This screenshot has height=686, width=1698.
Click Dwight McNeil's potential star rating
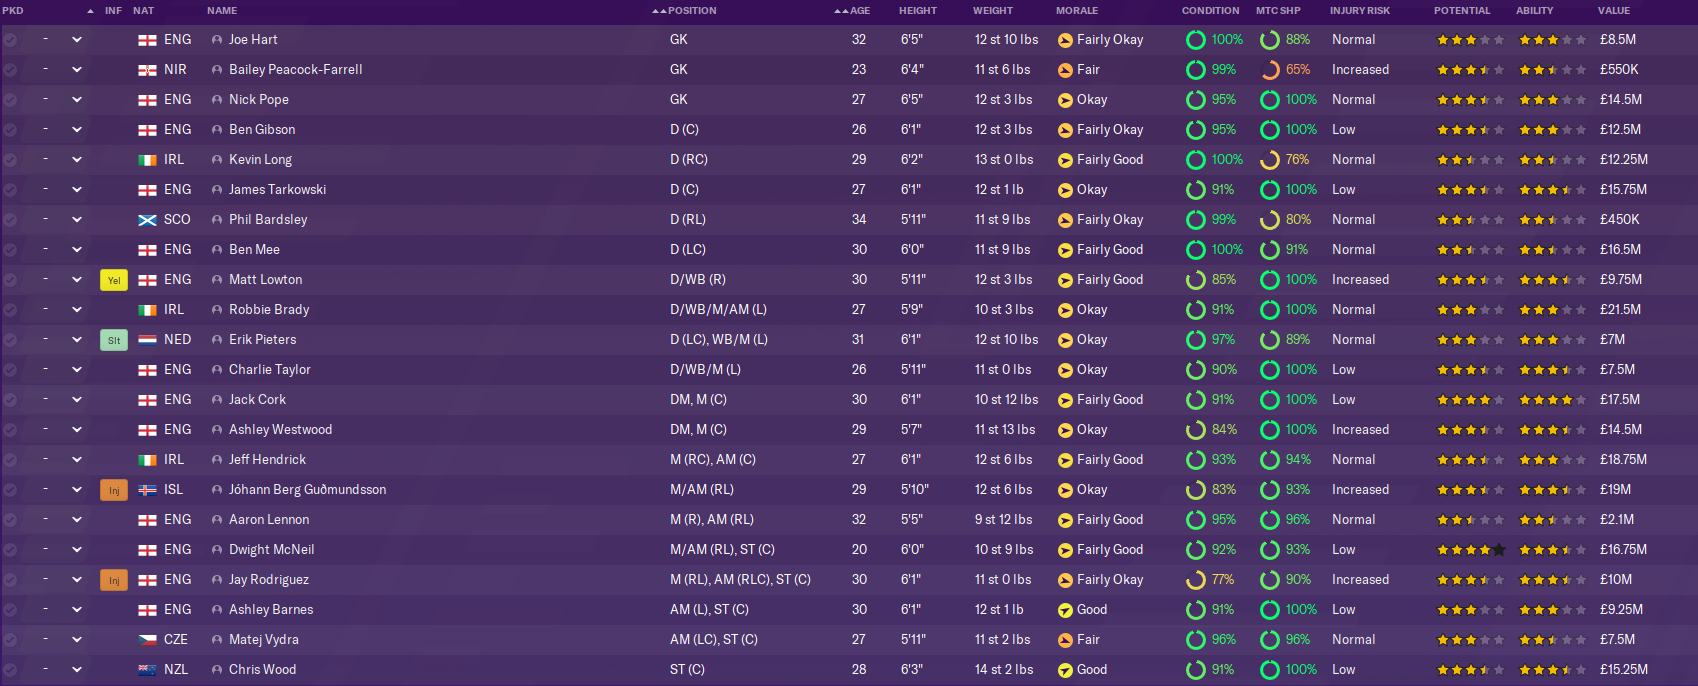(x=1470, y=550)
